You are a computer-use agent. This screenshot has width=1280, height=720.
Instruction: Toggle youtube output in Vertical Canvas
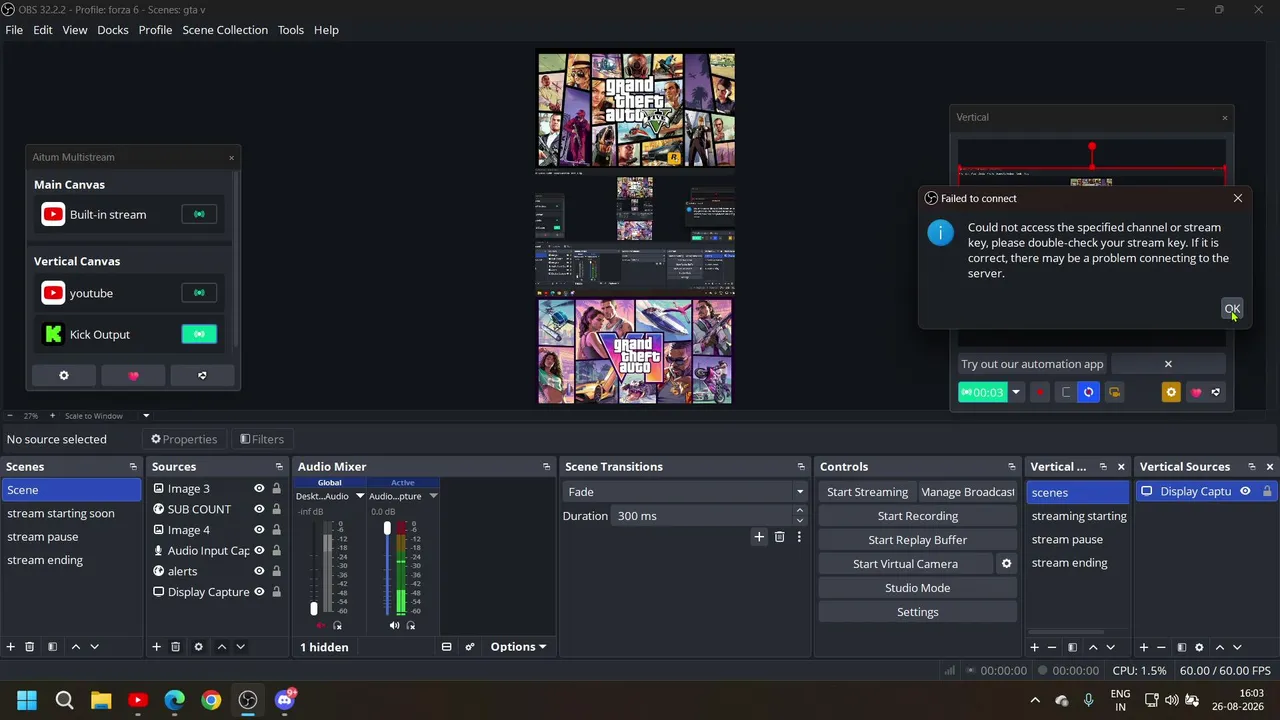(x=199, y=293)
